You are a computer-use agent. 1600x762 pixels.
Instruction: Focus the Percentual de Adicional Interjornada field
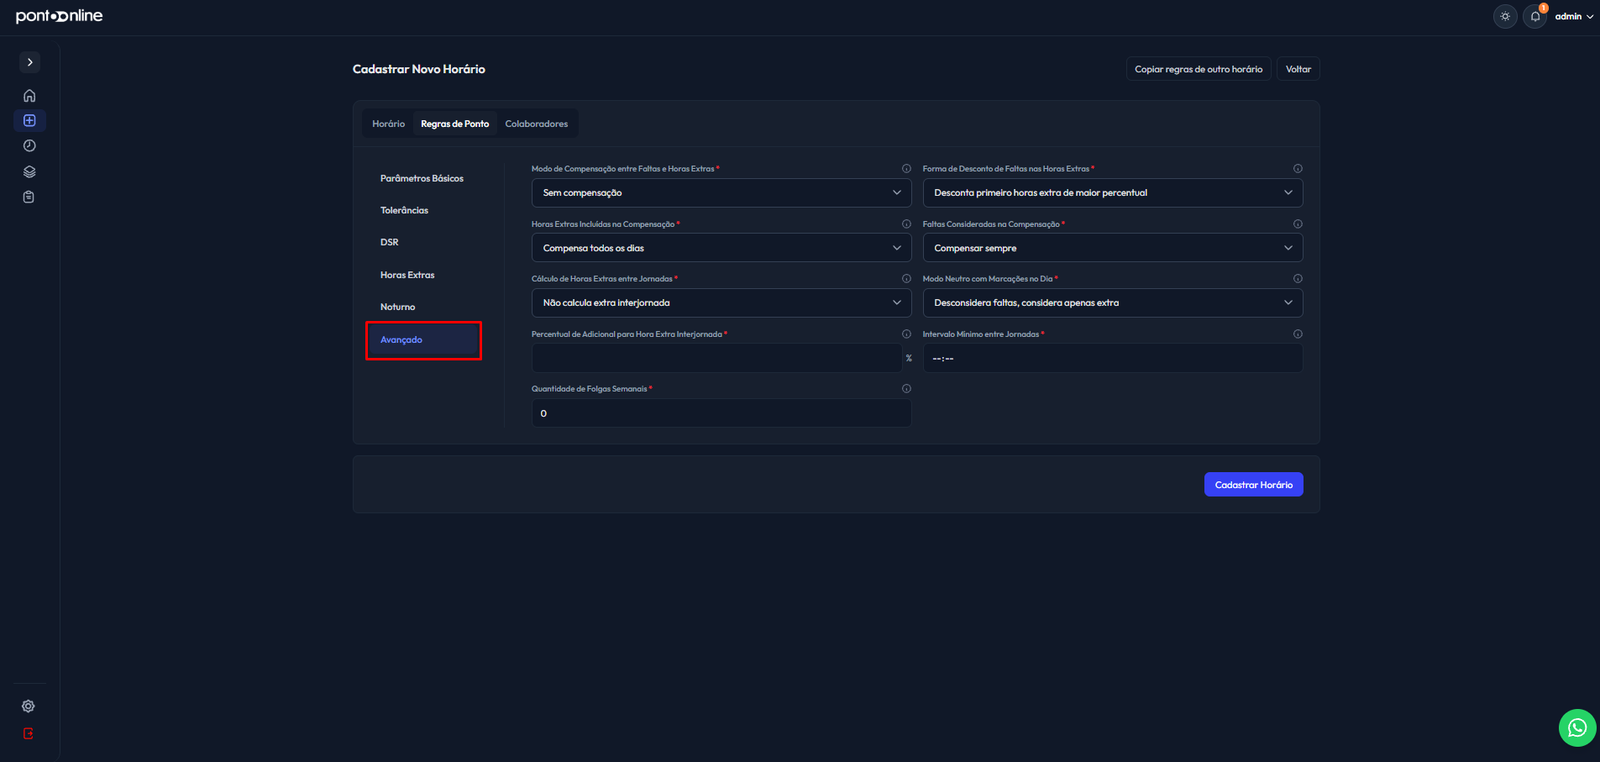click(x=716, y=358)
